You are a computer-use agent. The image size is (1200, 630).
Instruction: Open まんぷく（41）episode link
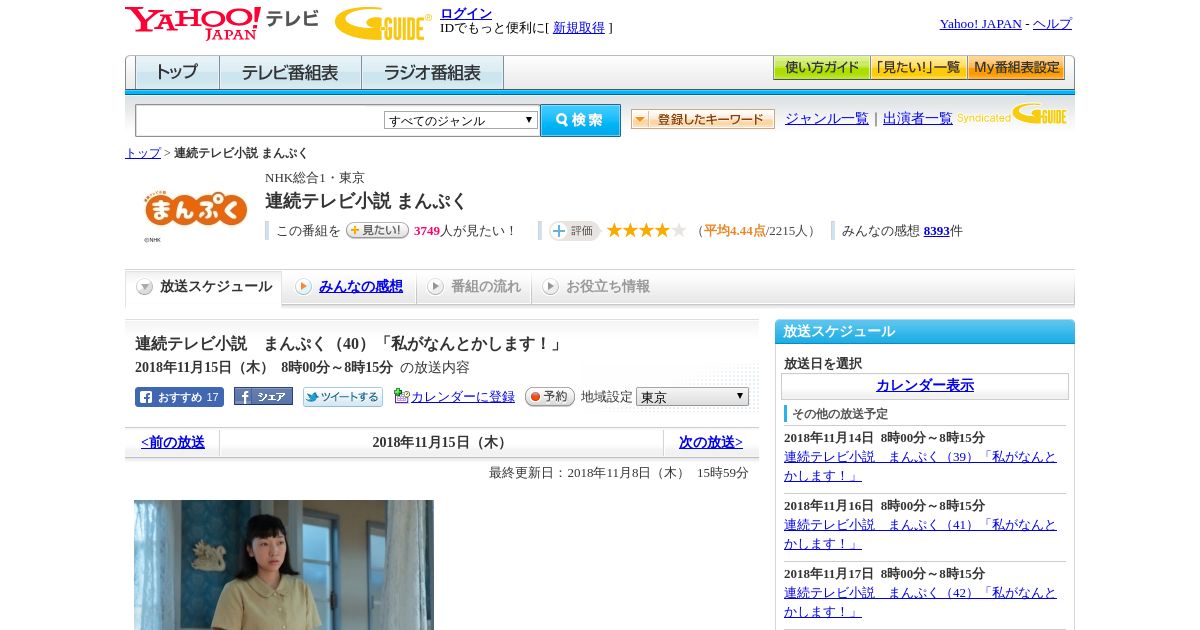click(920, 534)
